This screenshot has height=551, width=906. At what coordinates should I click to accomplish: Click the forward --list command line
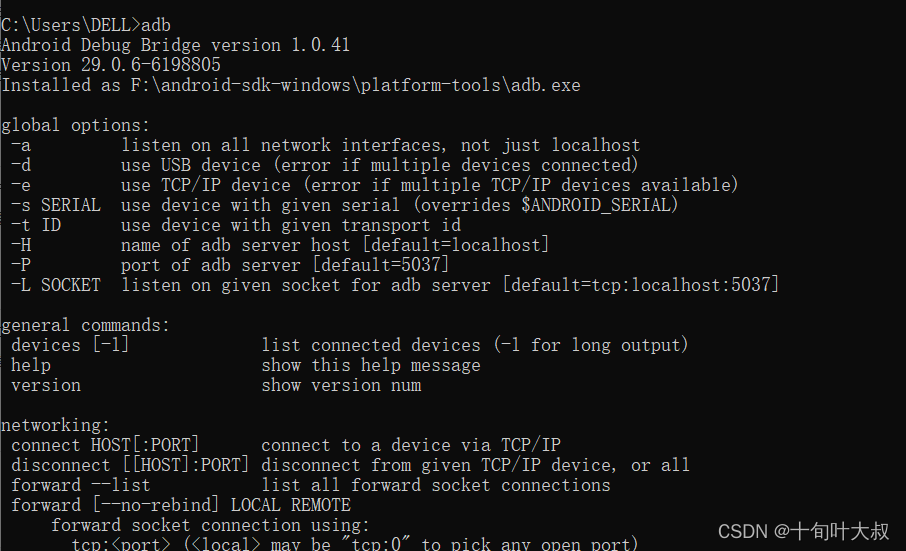point(311,485)
